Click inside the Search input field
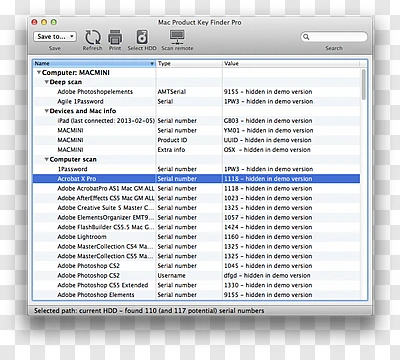 tap(334, 37)
